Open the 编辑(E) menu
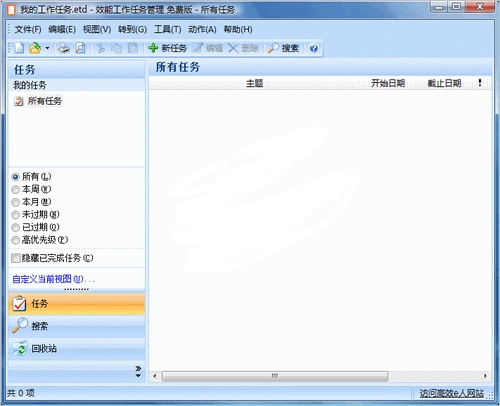 [x=62, y=29]
